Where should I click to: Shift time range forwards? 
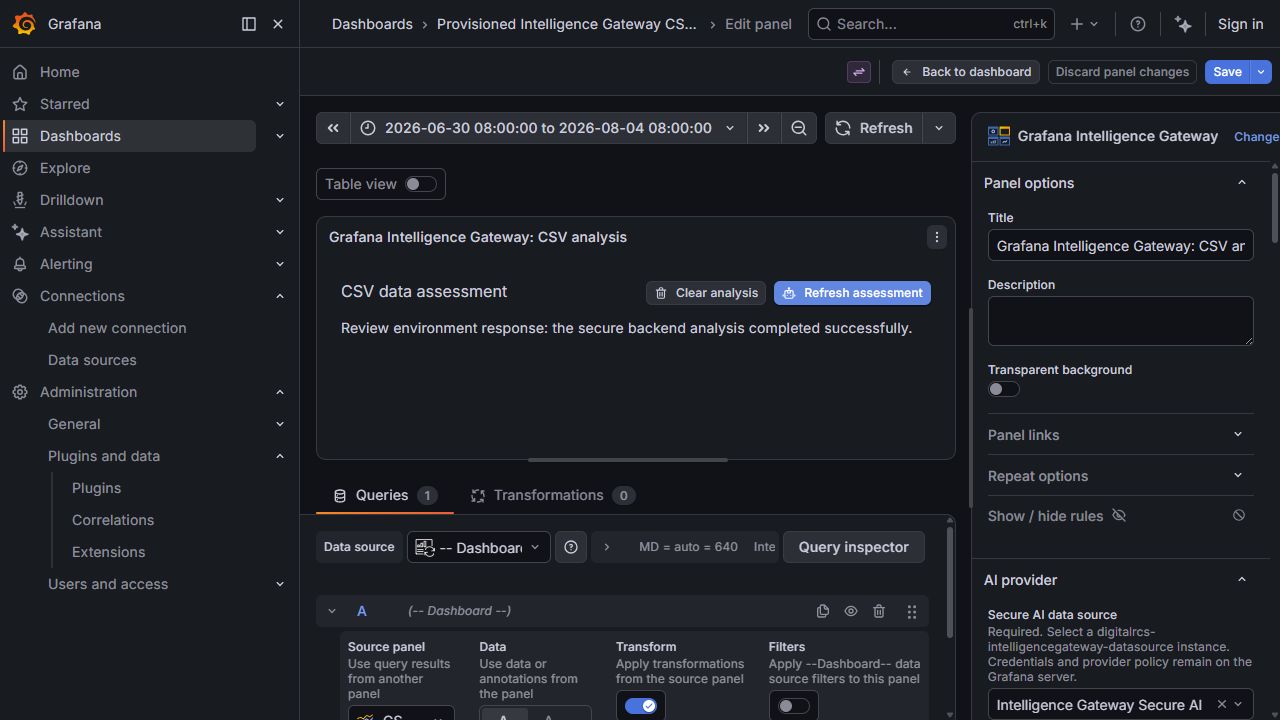tap(764, 128)
